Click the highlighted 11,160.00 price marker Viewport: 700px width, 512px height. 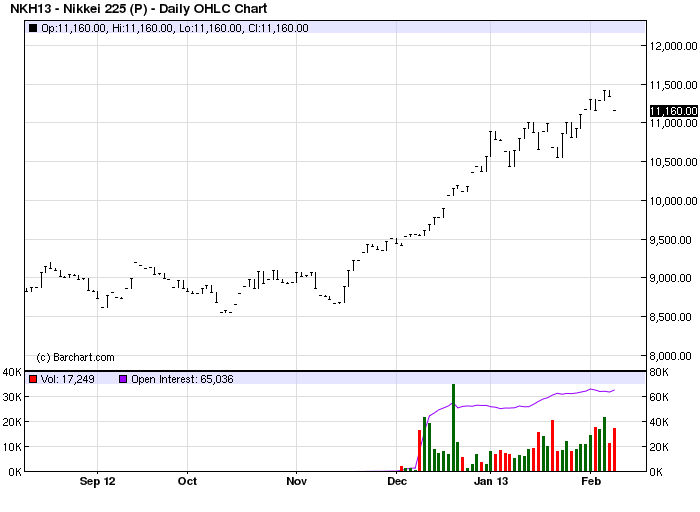pos(674,111)
